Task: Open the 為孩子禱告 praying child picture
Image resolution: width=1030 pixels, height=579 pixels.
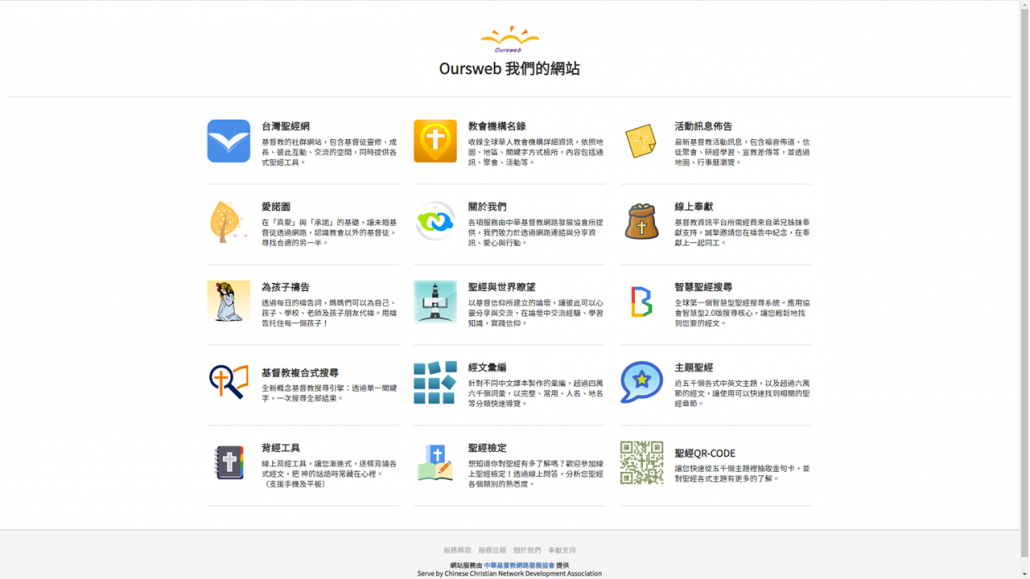Action: tap(228, 301)
